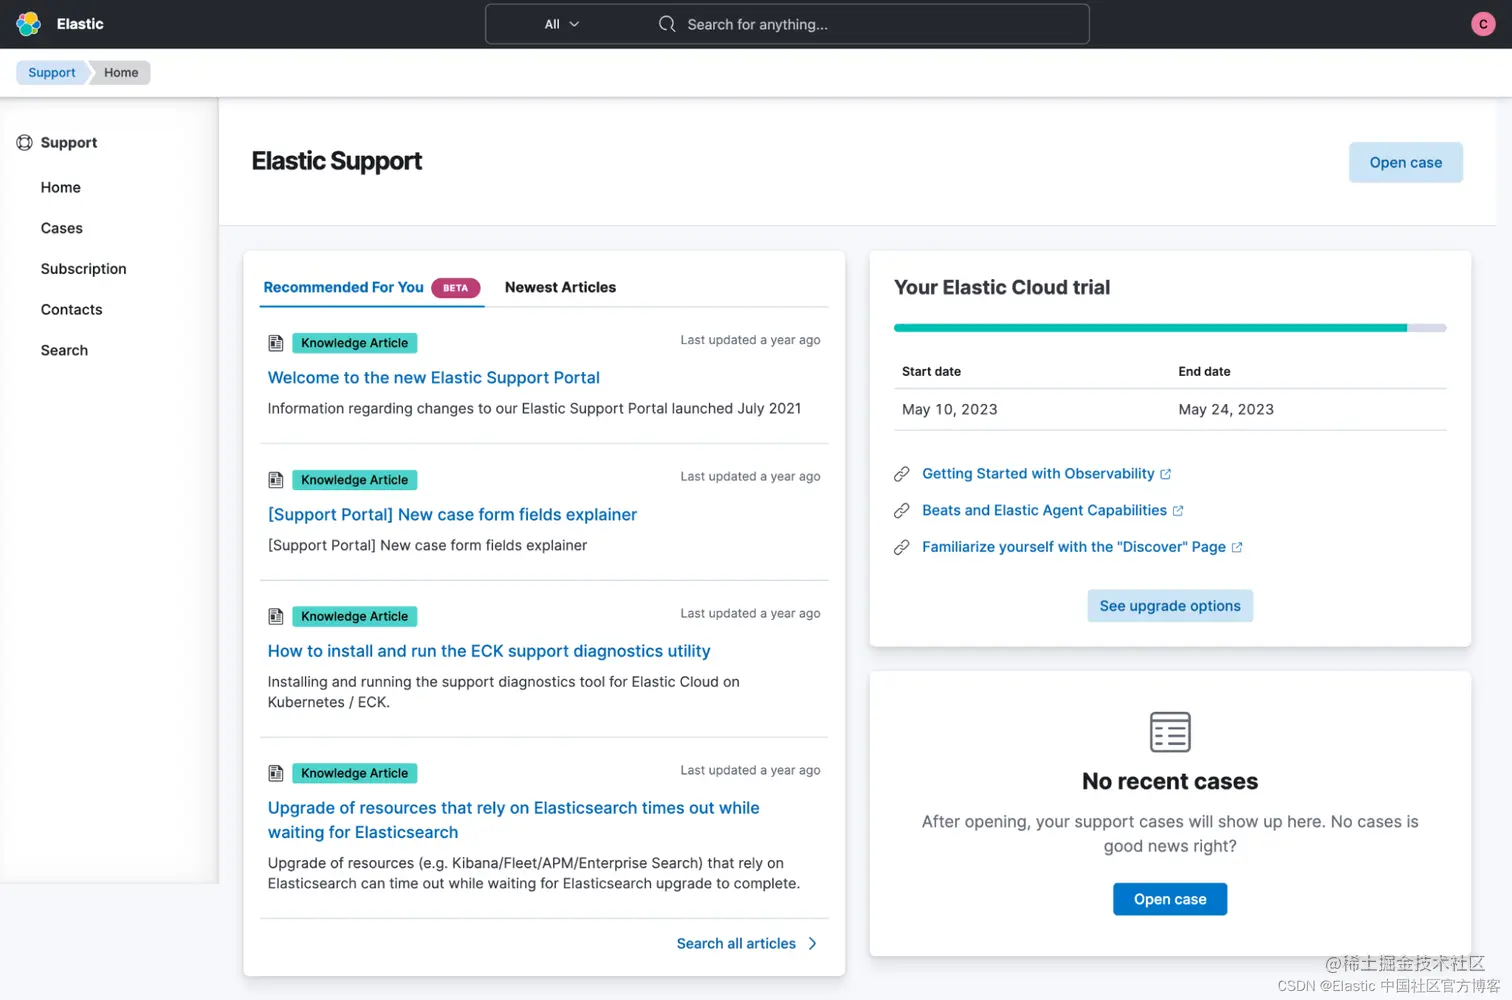Click the Elastic Cloud trial progress bar
The height and width of the screenshot is (1000, 1512).
tap(1170, 328)
